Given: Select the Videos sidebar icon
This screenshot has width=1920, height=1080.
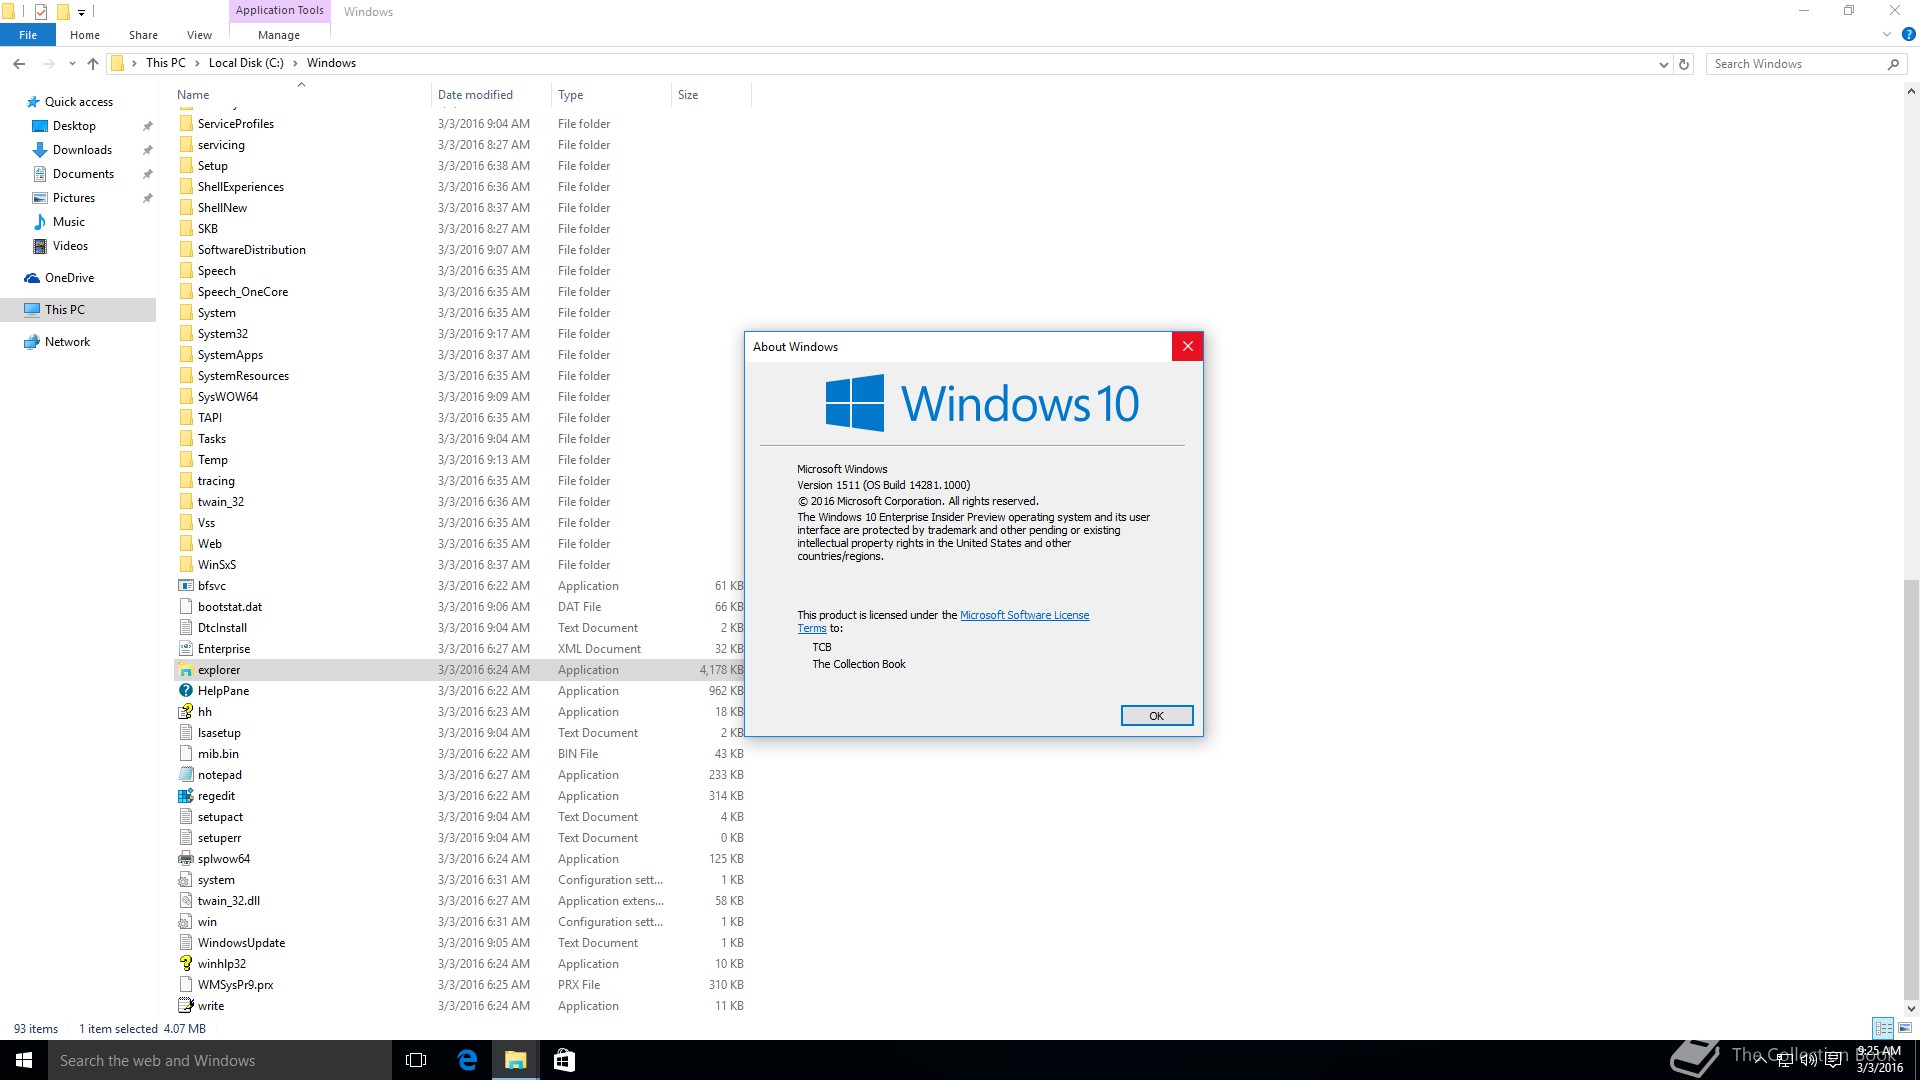Looking at the screenshot, I should click(40, 246).
